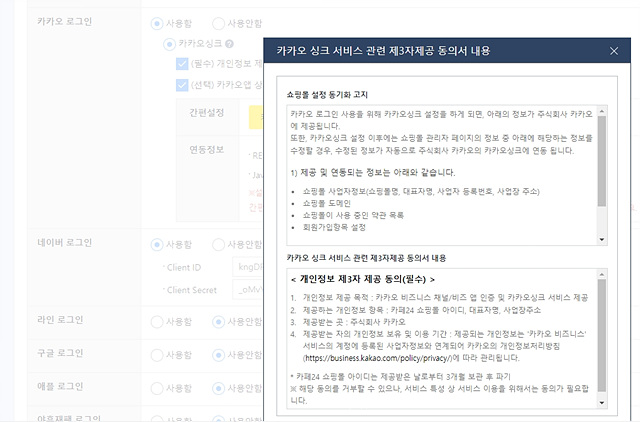This screenshot has height=422, width=640.
Task: Click up arrow of 제3자제공 동의서 scrollbar
Action: (x=602, y=274)
